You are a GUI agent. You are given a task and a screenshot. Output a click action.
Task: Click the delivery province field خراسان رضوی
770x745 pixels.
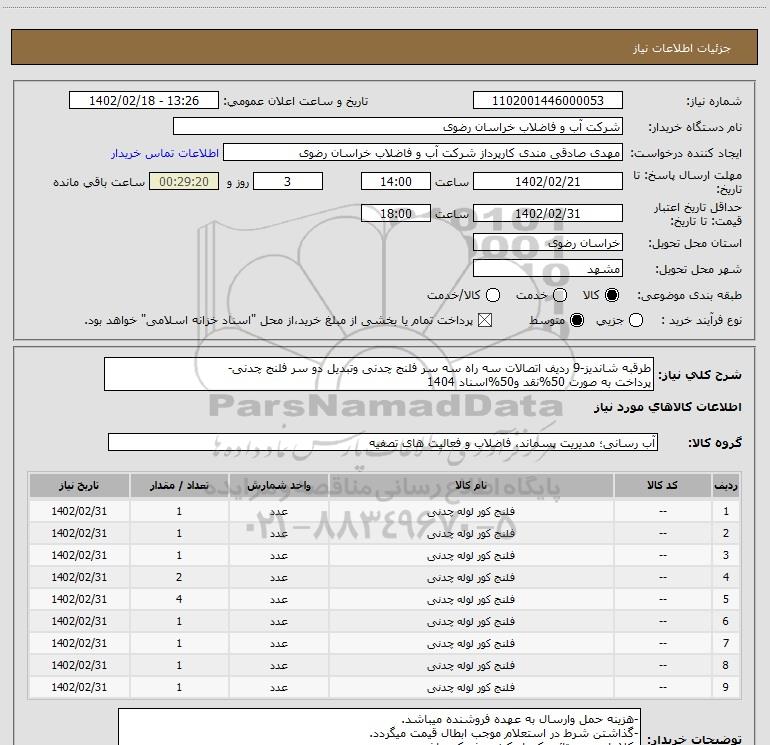tap(548, 242)
